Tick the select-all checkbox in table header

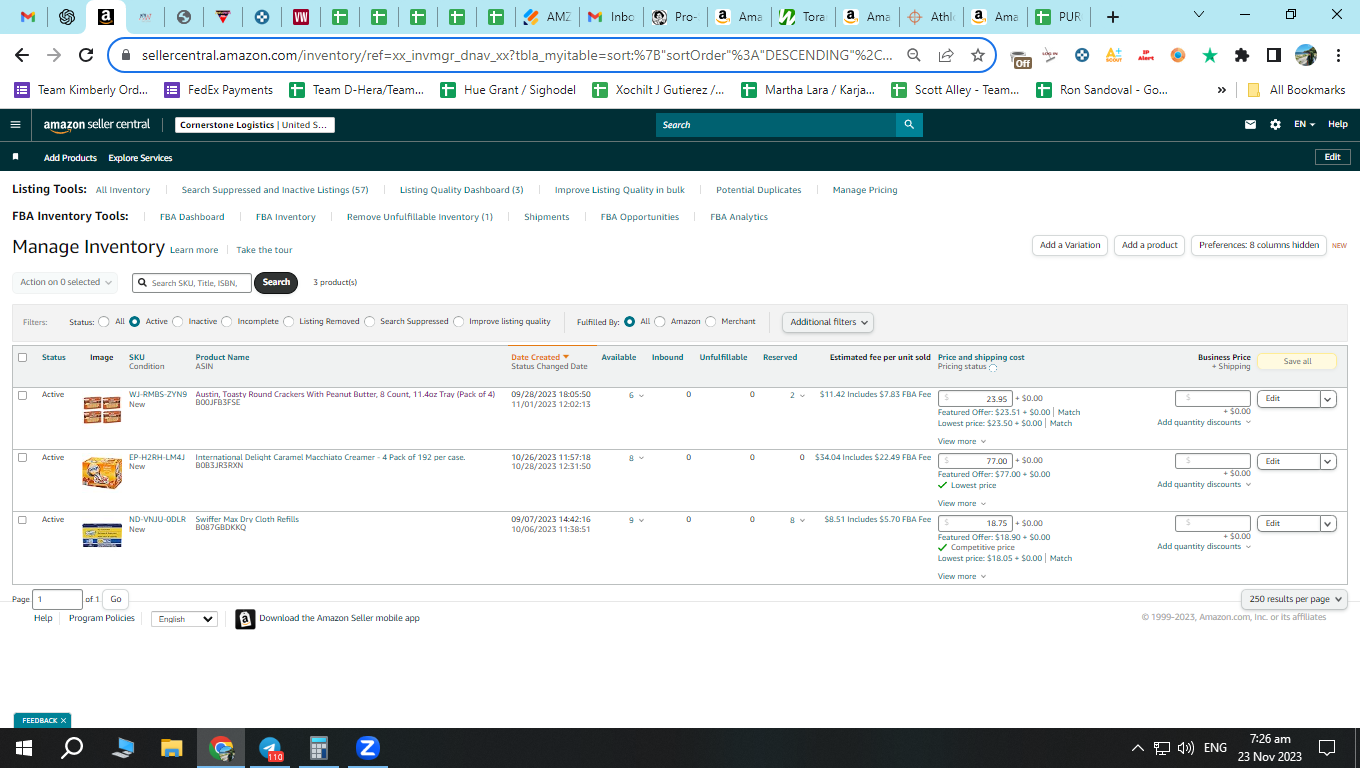tap(22, 357)
